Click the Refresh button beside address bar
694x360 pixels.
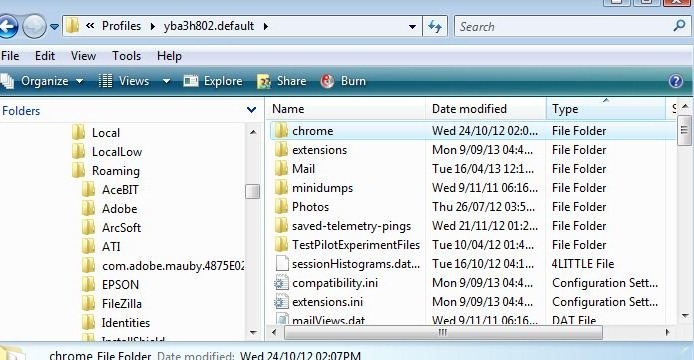[435, 27]
